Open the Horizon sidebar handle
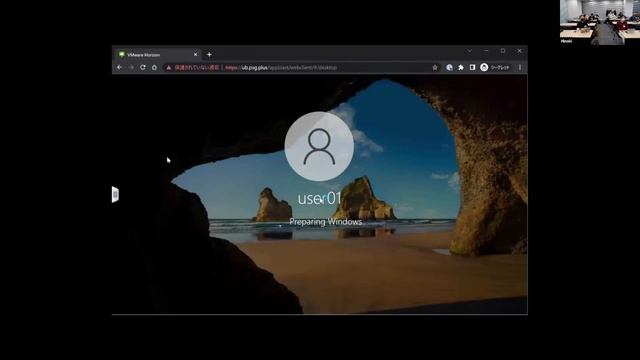The height and width of the screenshot is (360, 640). tap(115, 194)
